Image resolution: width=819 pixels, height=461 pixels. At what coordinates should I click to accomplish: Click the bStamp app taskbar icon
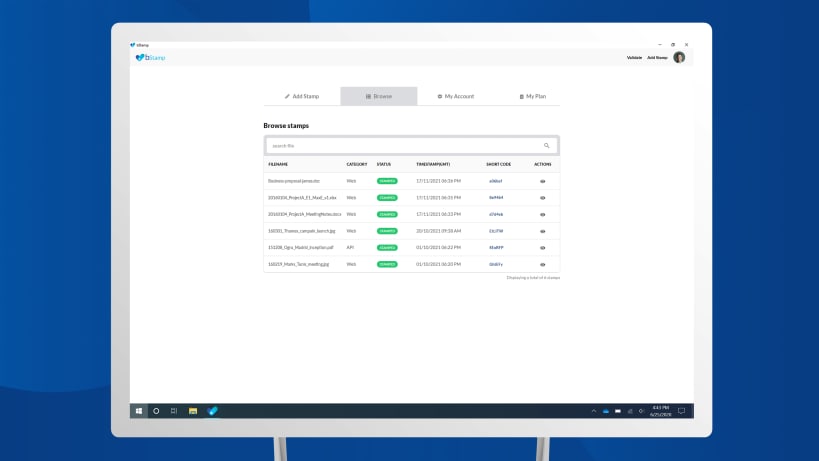[x=212, y=411]
